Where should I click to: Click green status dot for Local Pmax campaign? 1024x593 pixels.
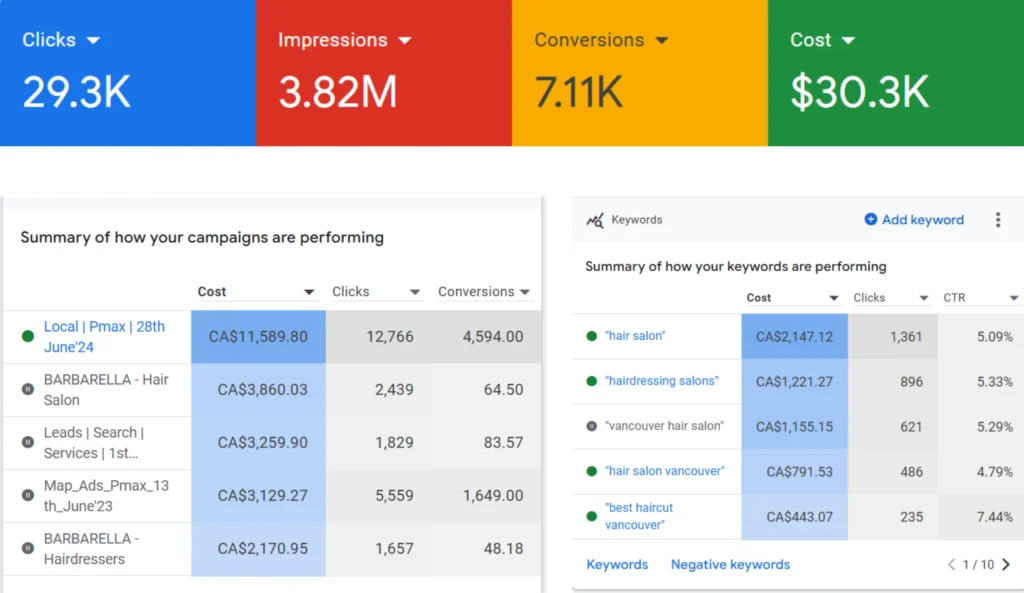(x=28, y=337)
